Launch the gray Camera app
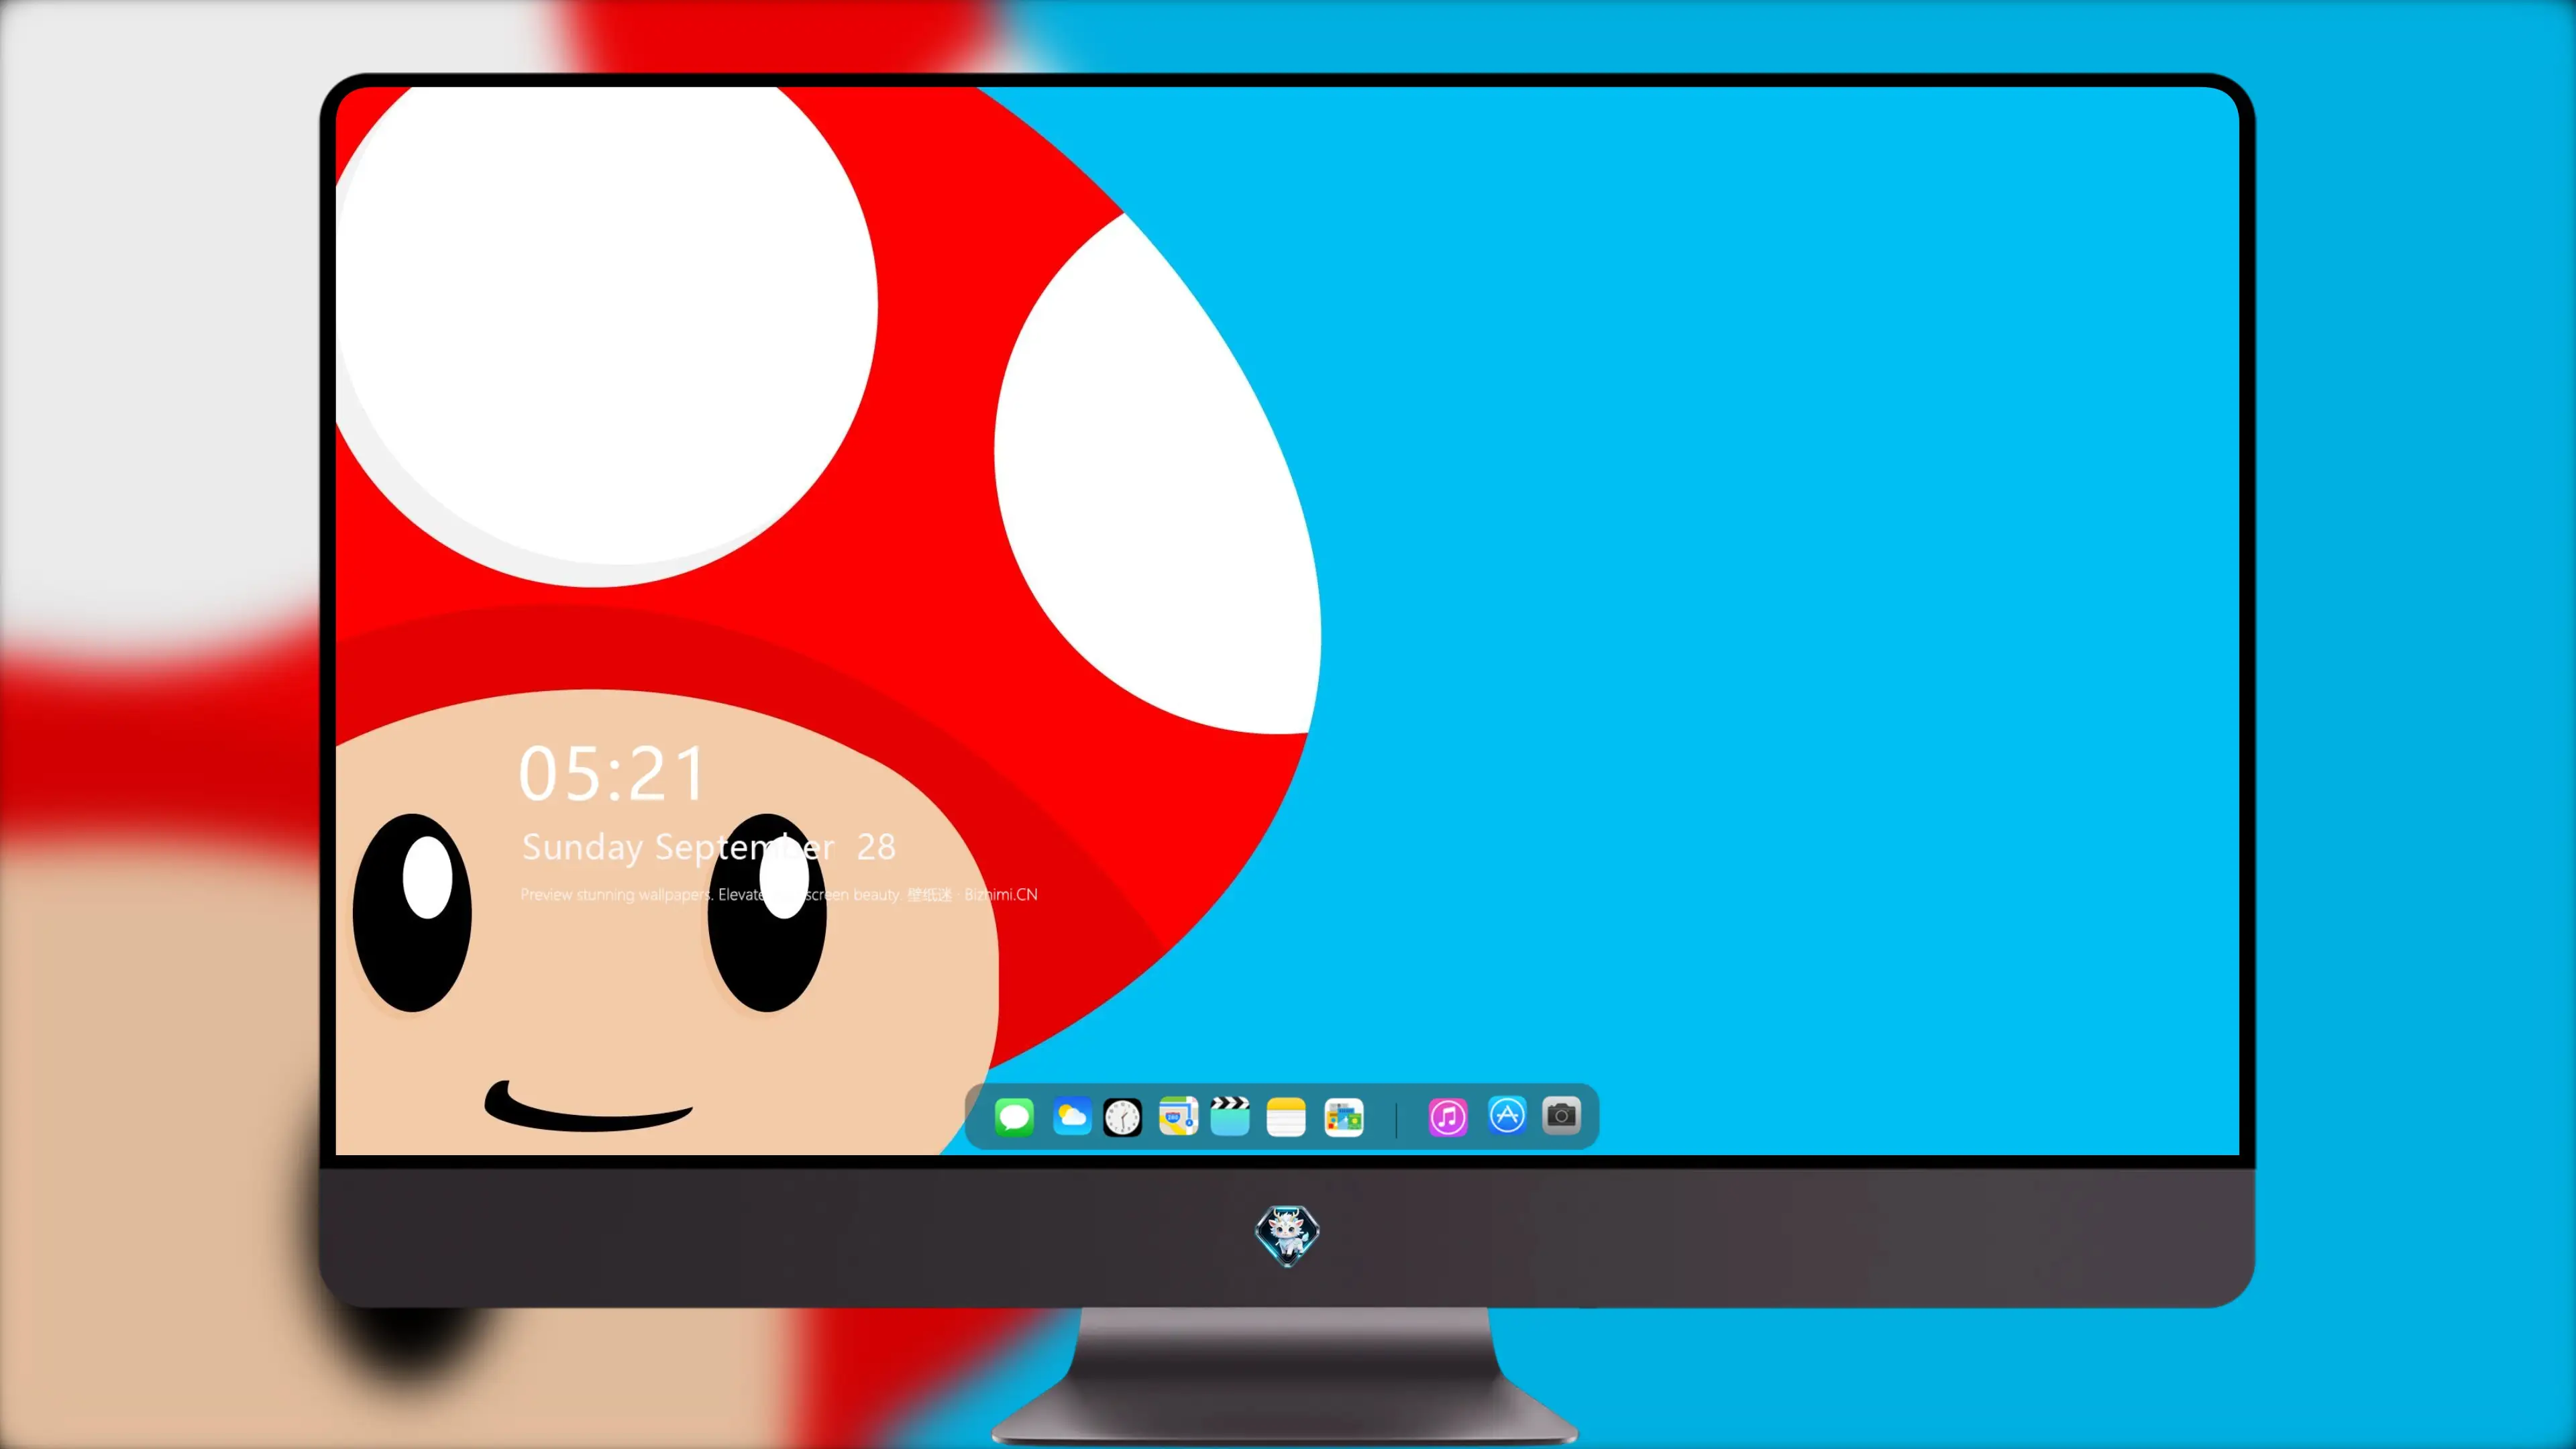Screen dimensions: 2576x1449 point(1561,1115)
